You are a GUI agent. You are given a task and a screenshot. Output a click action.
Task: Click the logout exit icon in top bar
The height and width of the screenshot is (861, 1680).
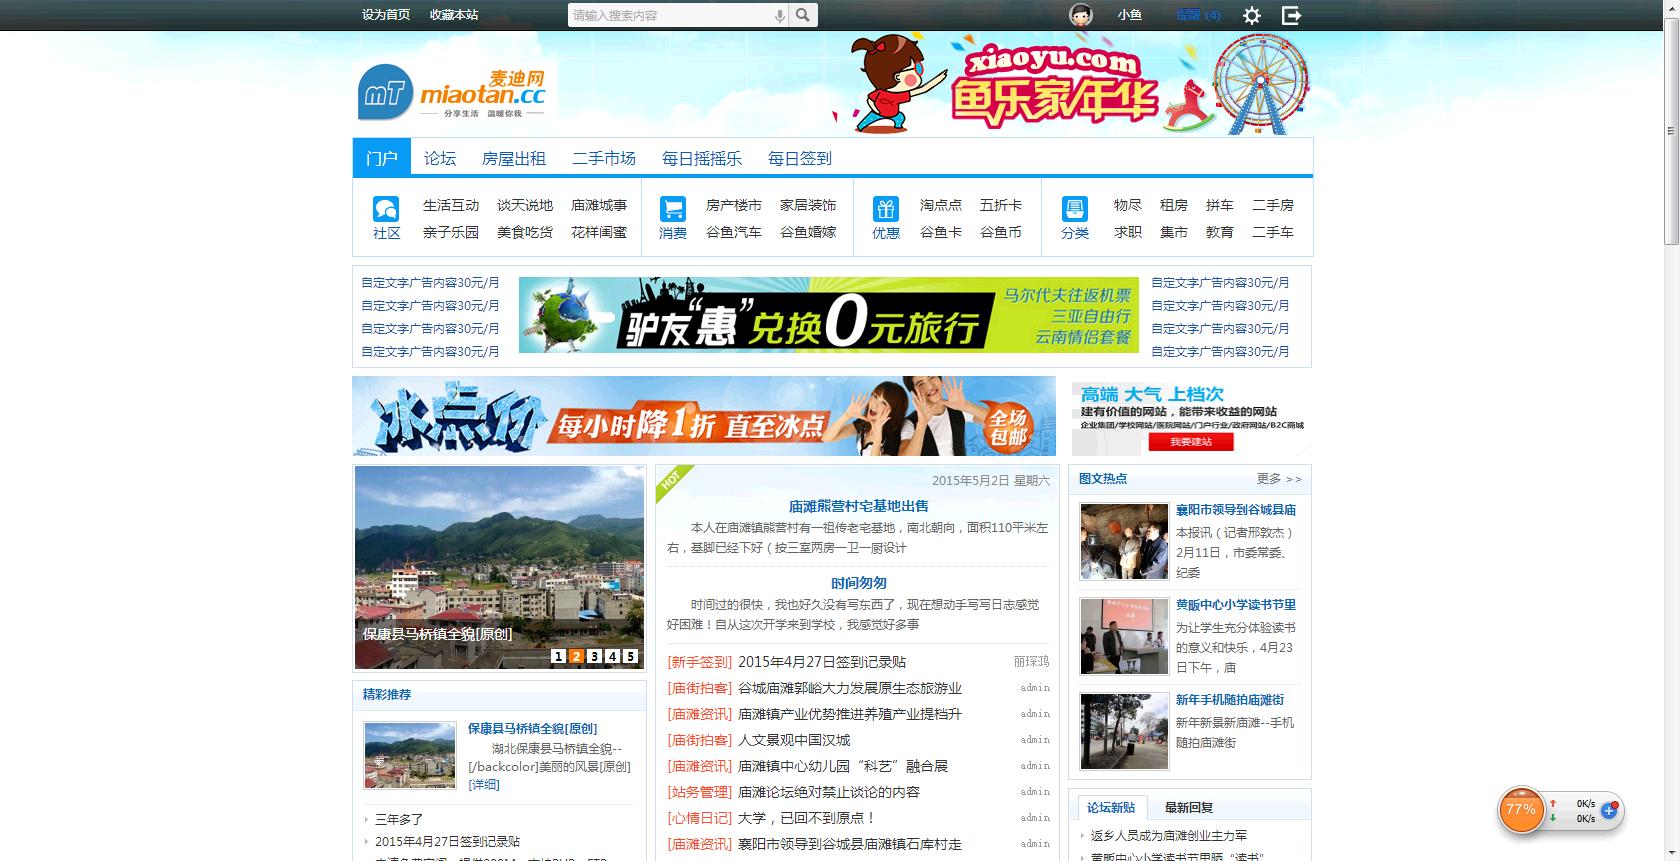1292,15
